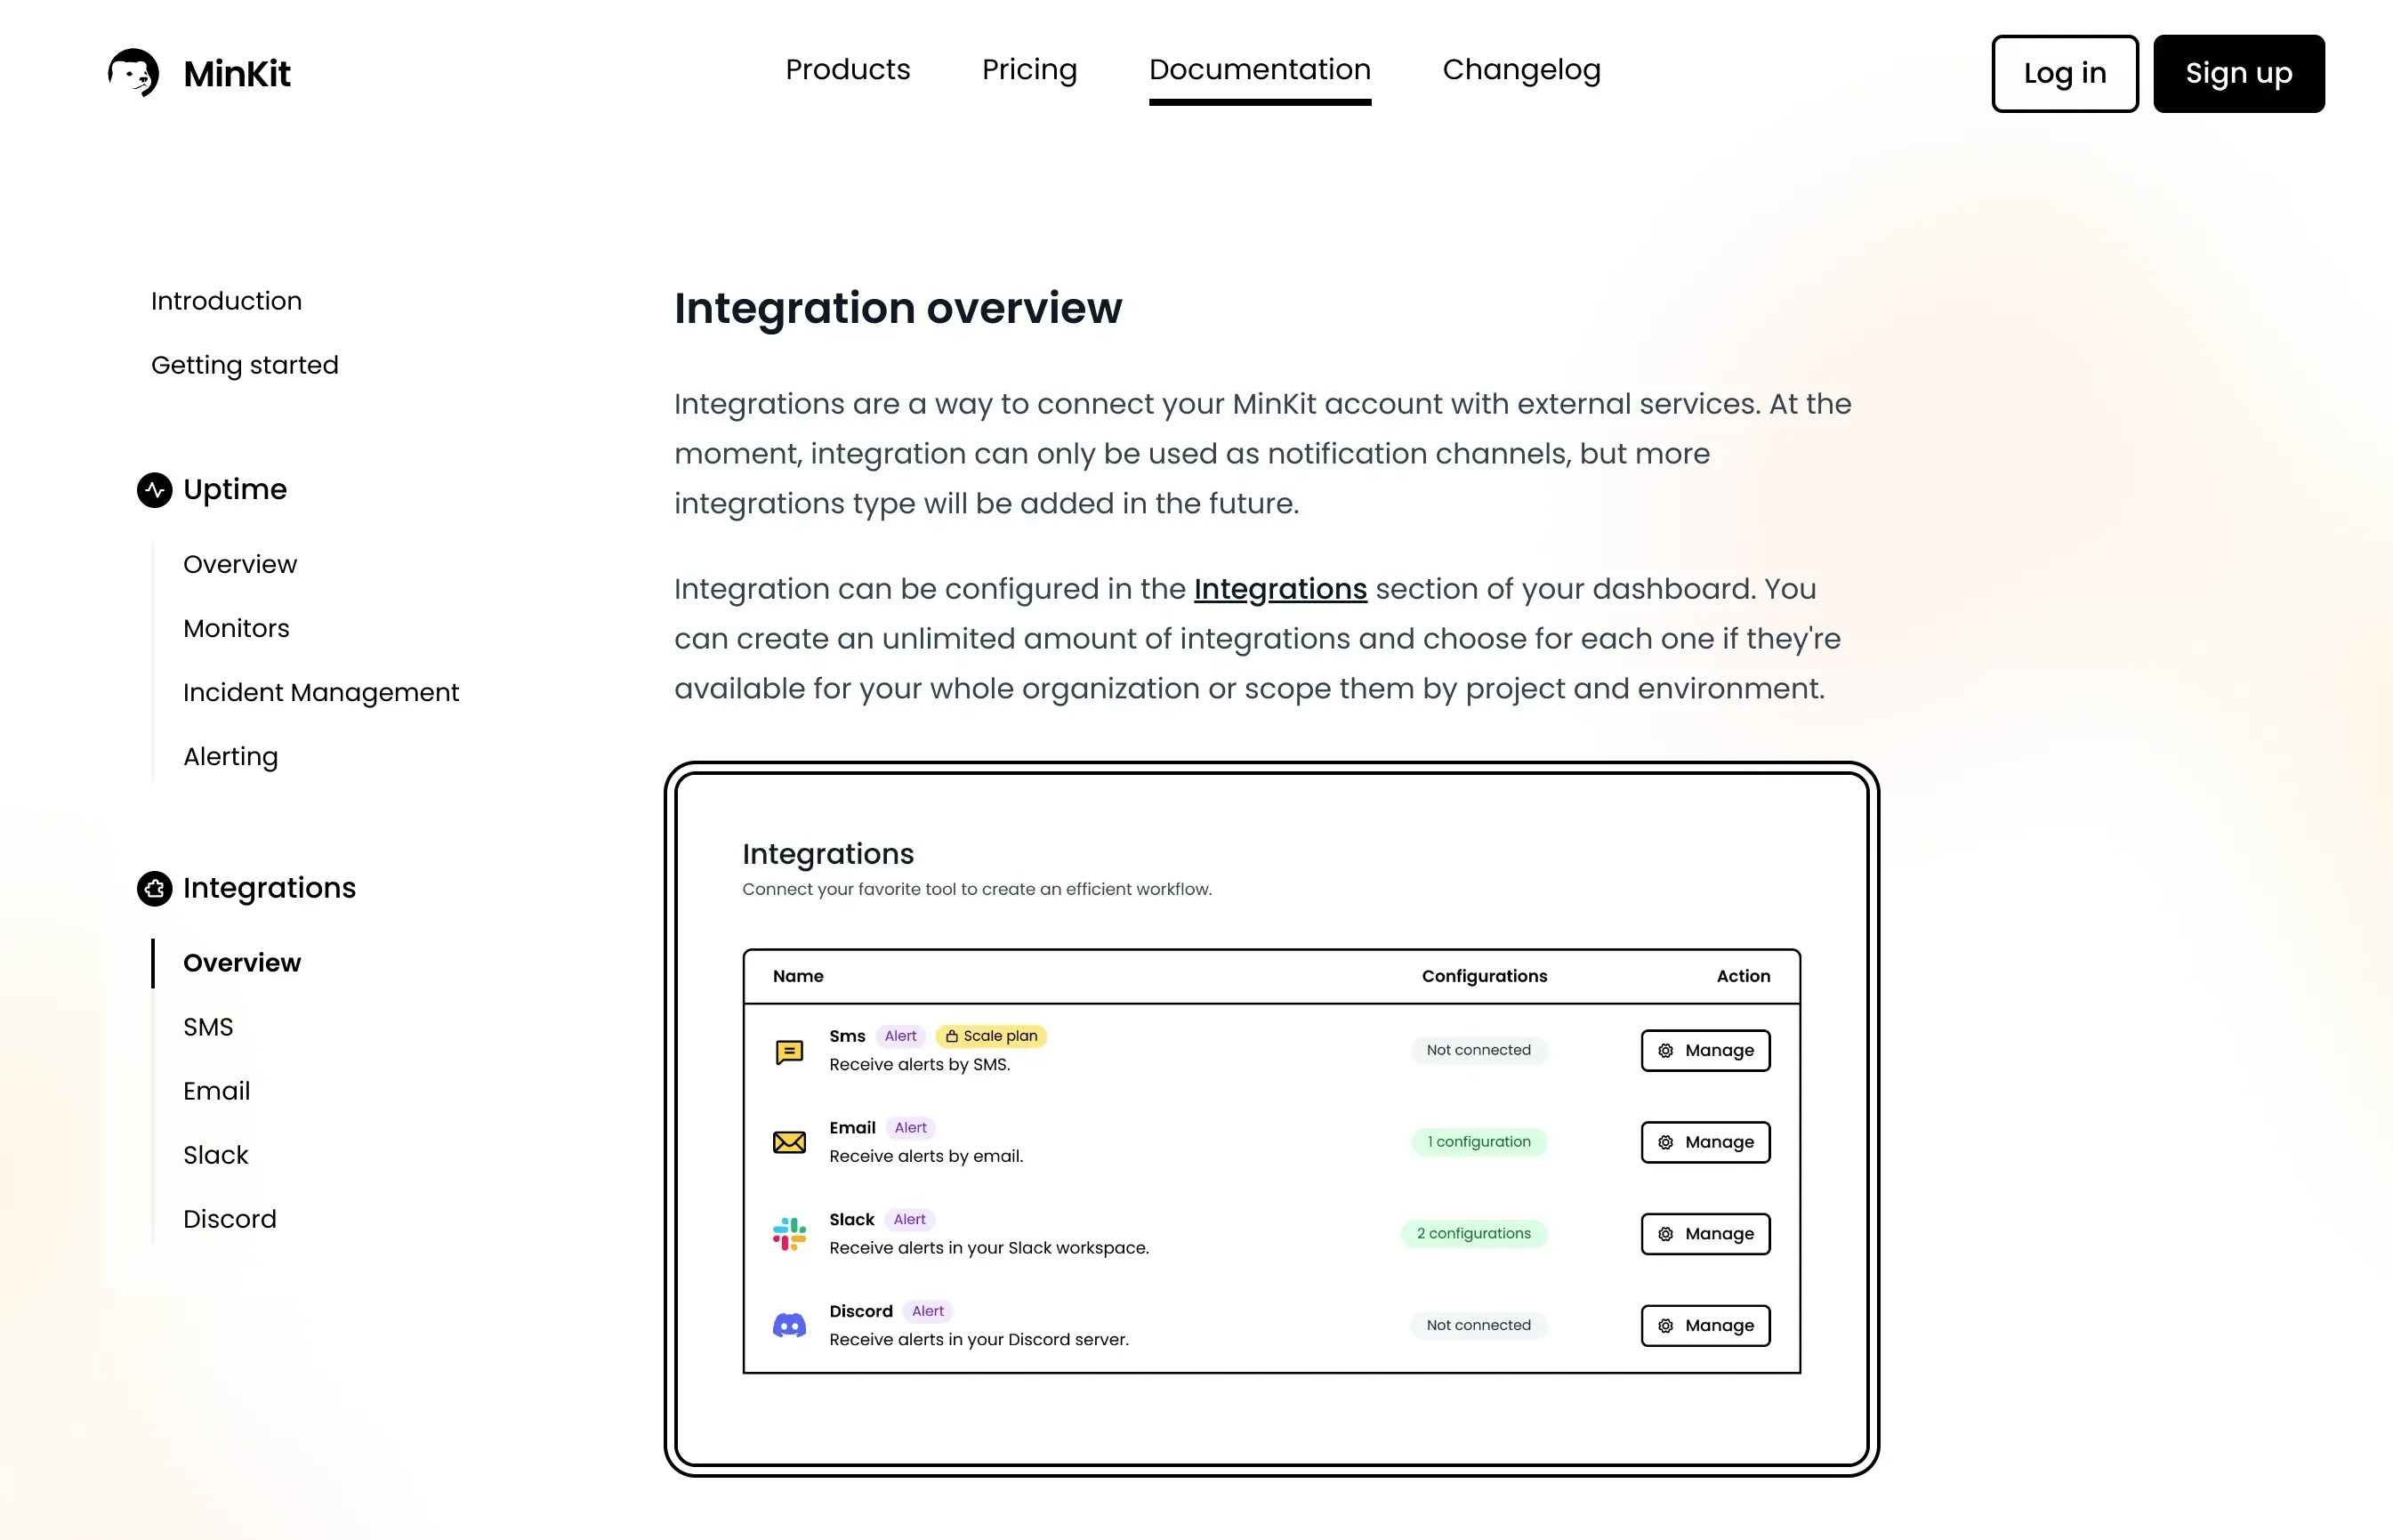This screenshot has height=1540, width=2393.
Task: Open the Alerting docs page
Action: pos(231,757)
